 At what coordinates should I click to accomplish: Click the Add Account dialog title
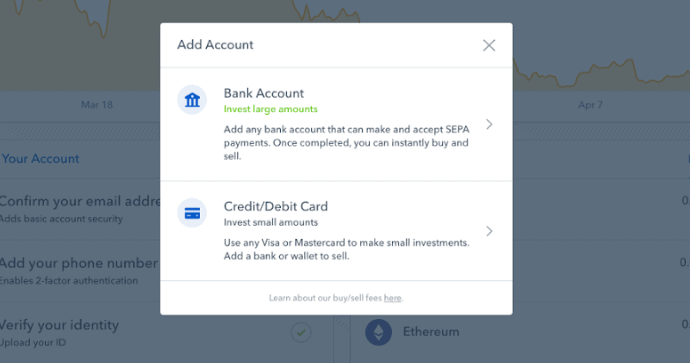[215, 45]
